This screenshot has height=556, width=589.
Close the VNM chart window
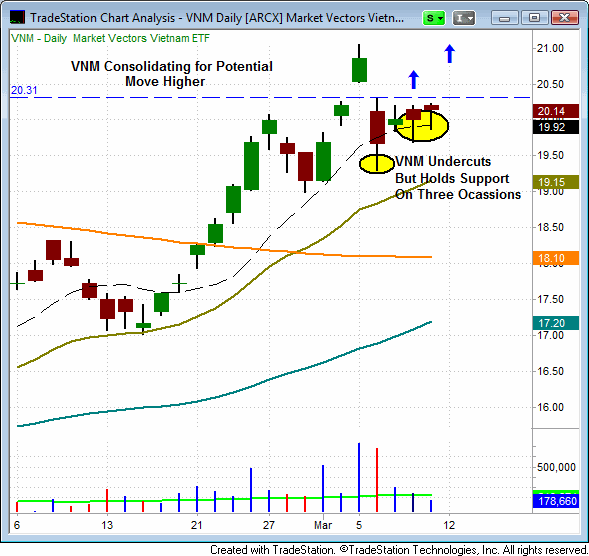[565, 18]
